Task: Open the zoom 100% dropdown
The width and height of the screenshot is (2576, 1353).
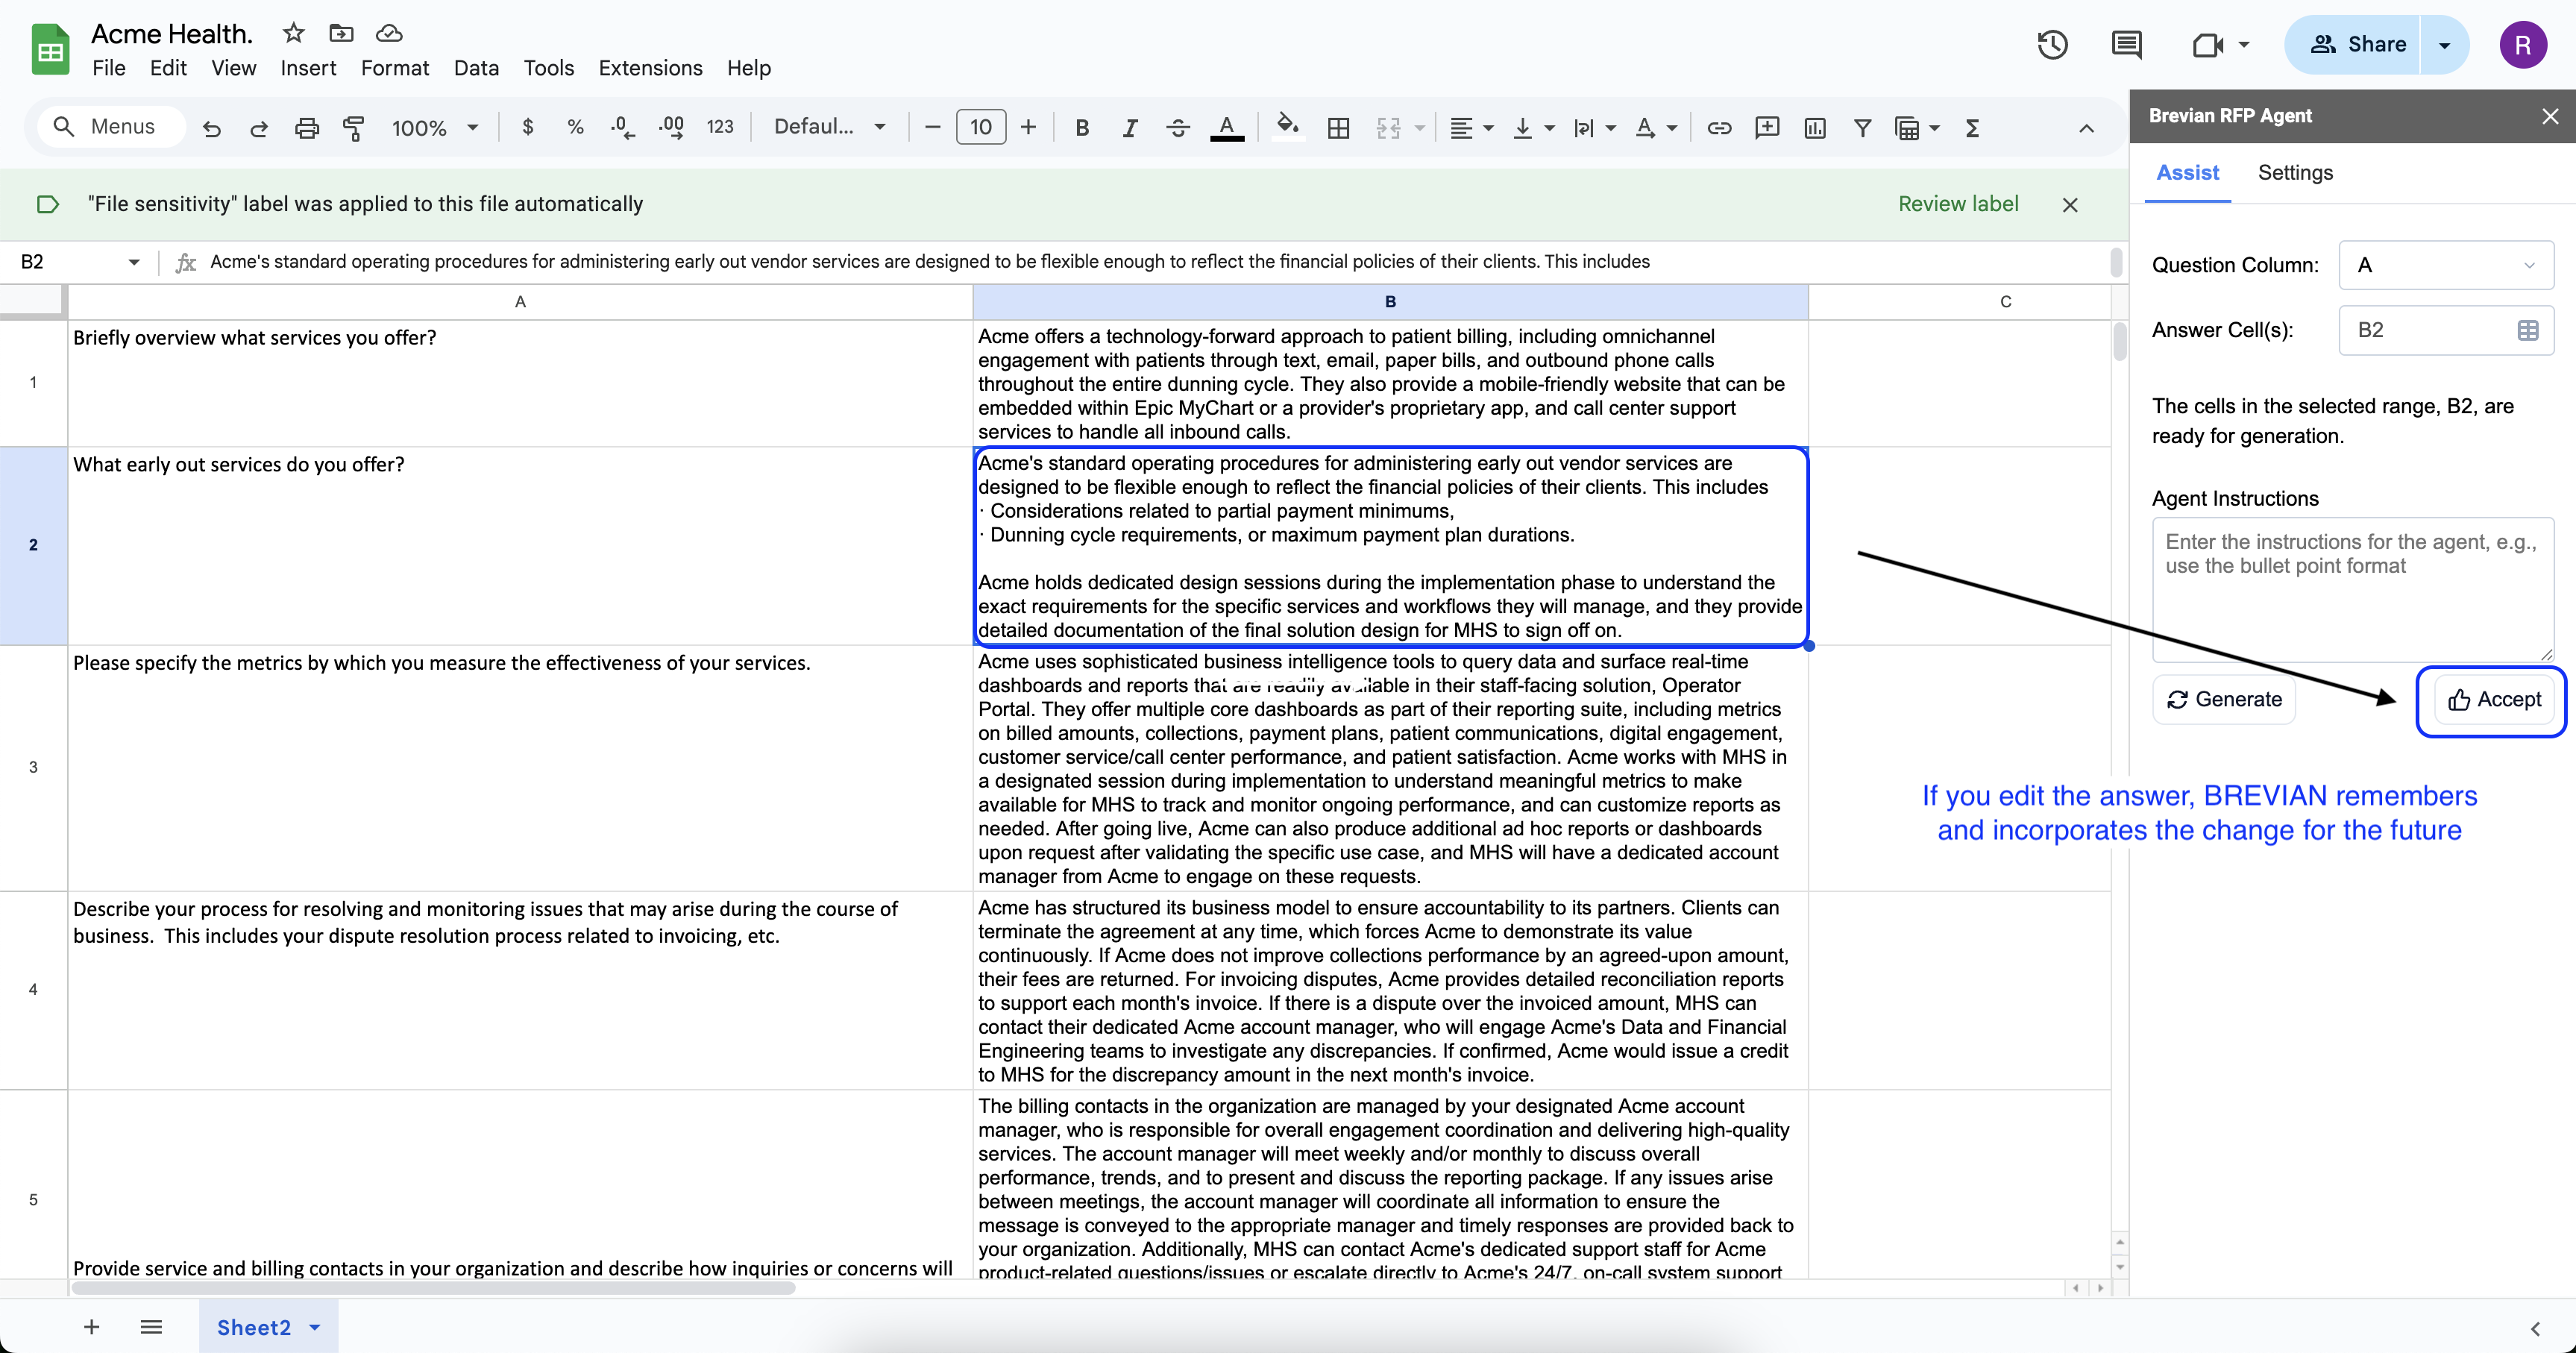Action: click(x=435, y=127)
